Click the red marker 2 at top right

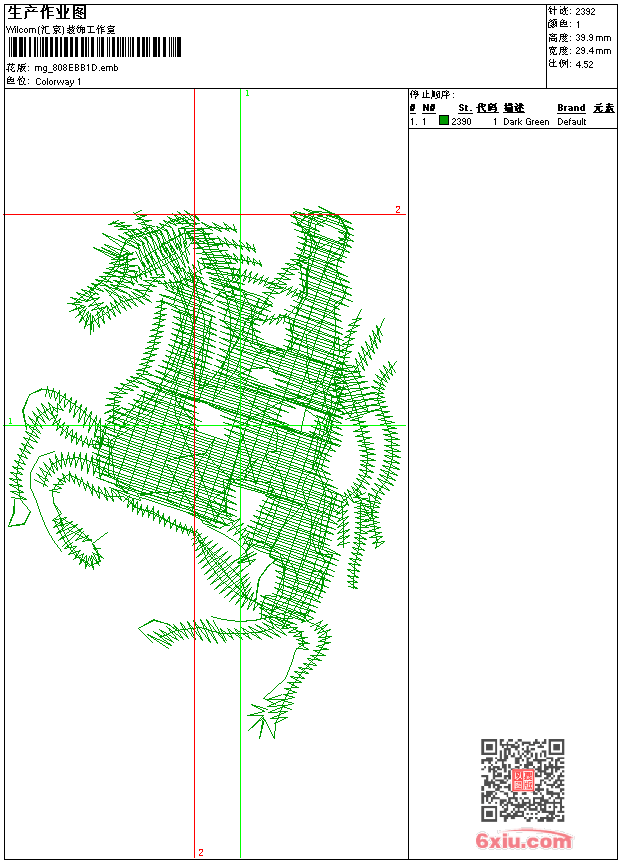[397, 210]
